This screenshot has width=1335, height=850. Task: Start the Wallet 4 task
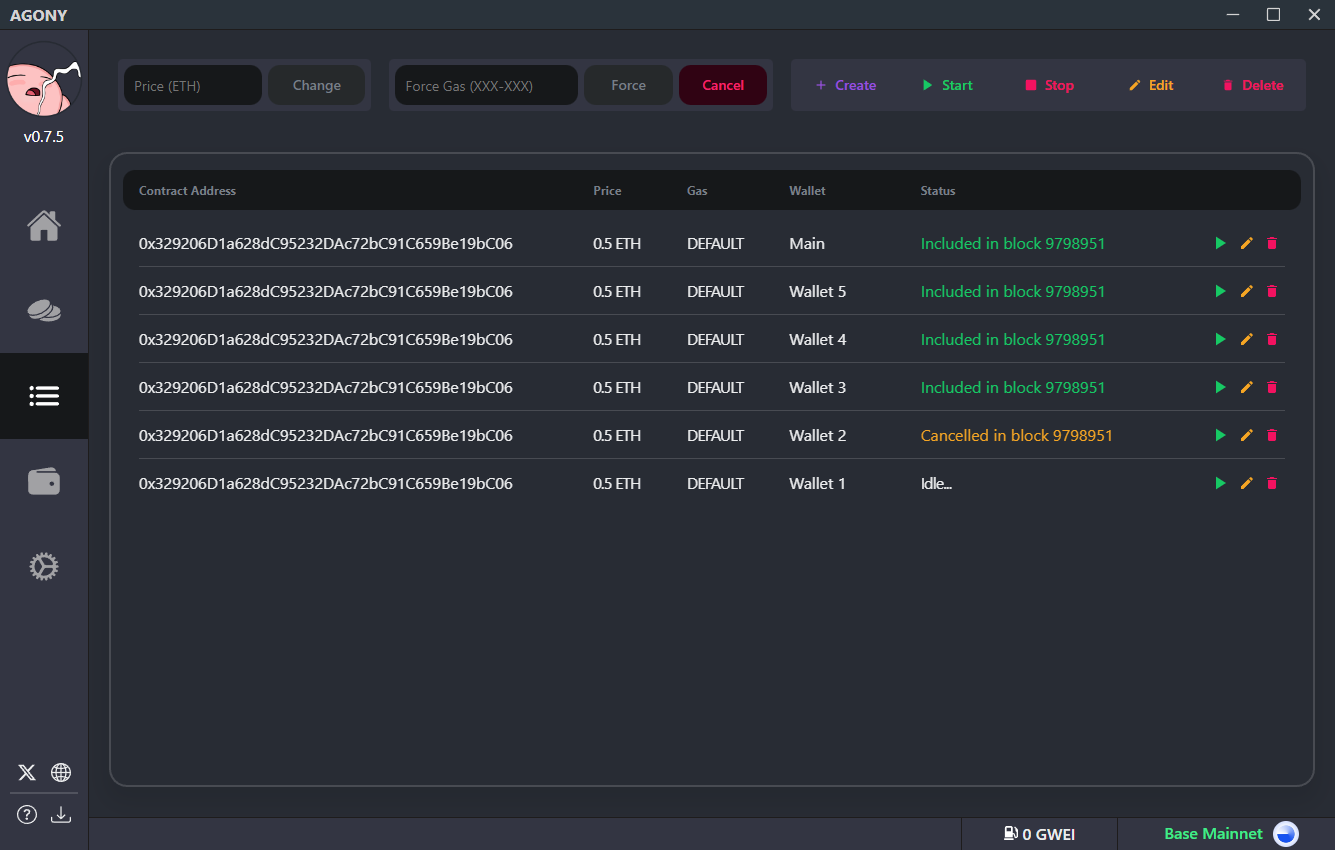click(1220, 339)
